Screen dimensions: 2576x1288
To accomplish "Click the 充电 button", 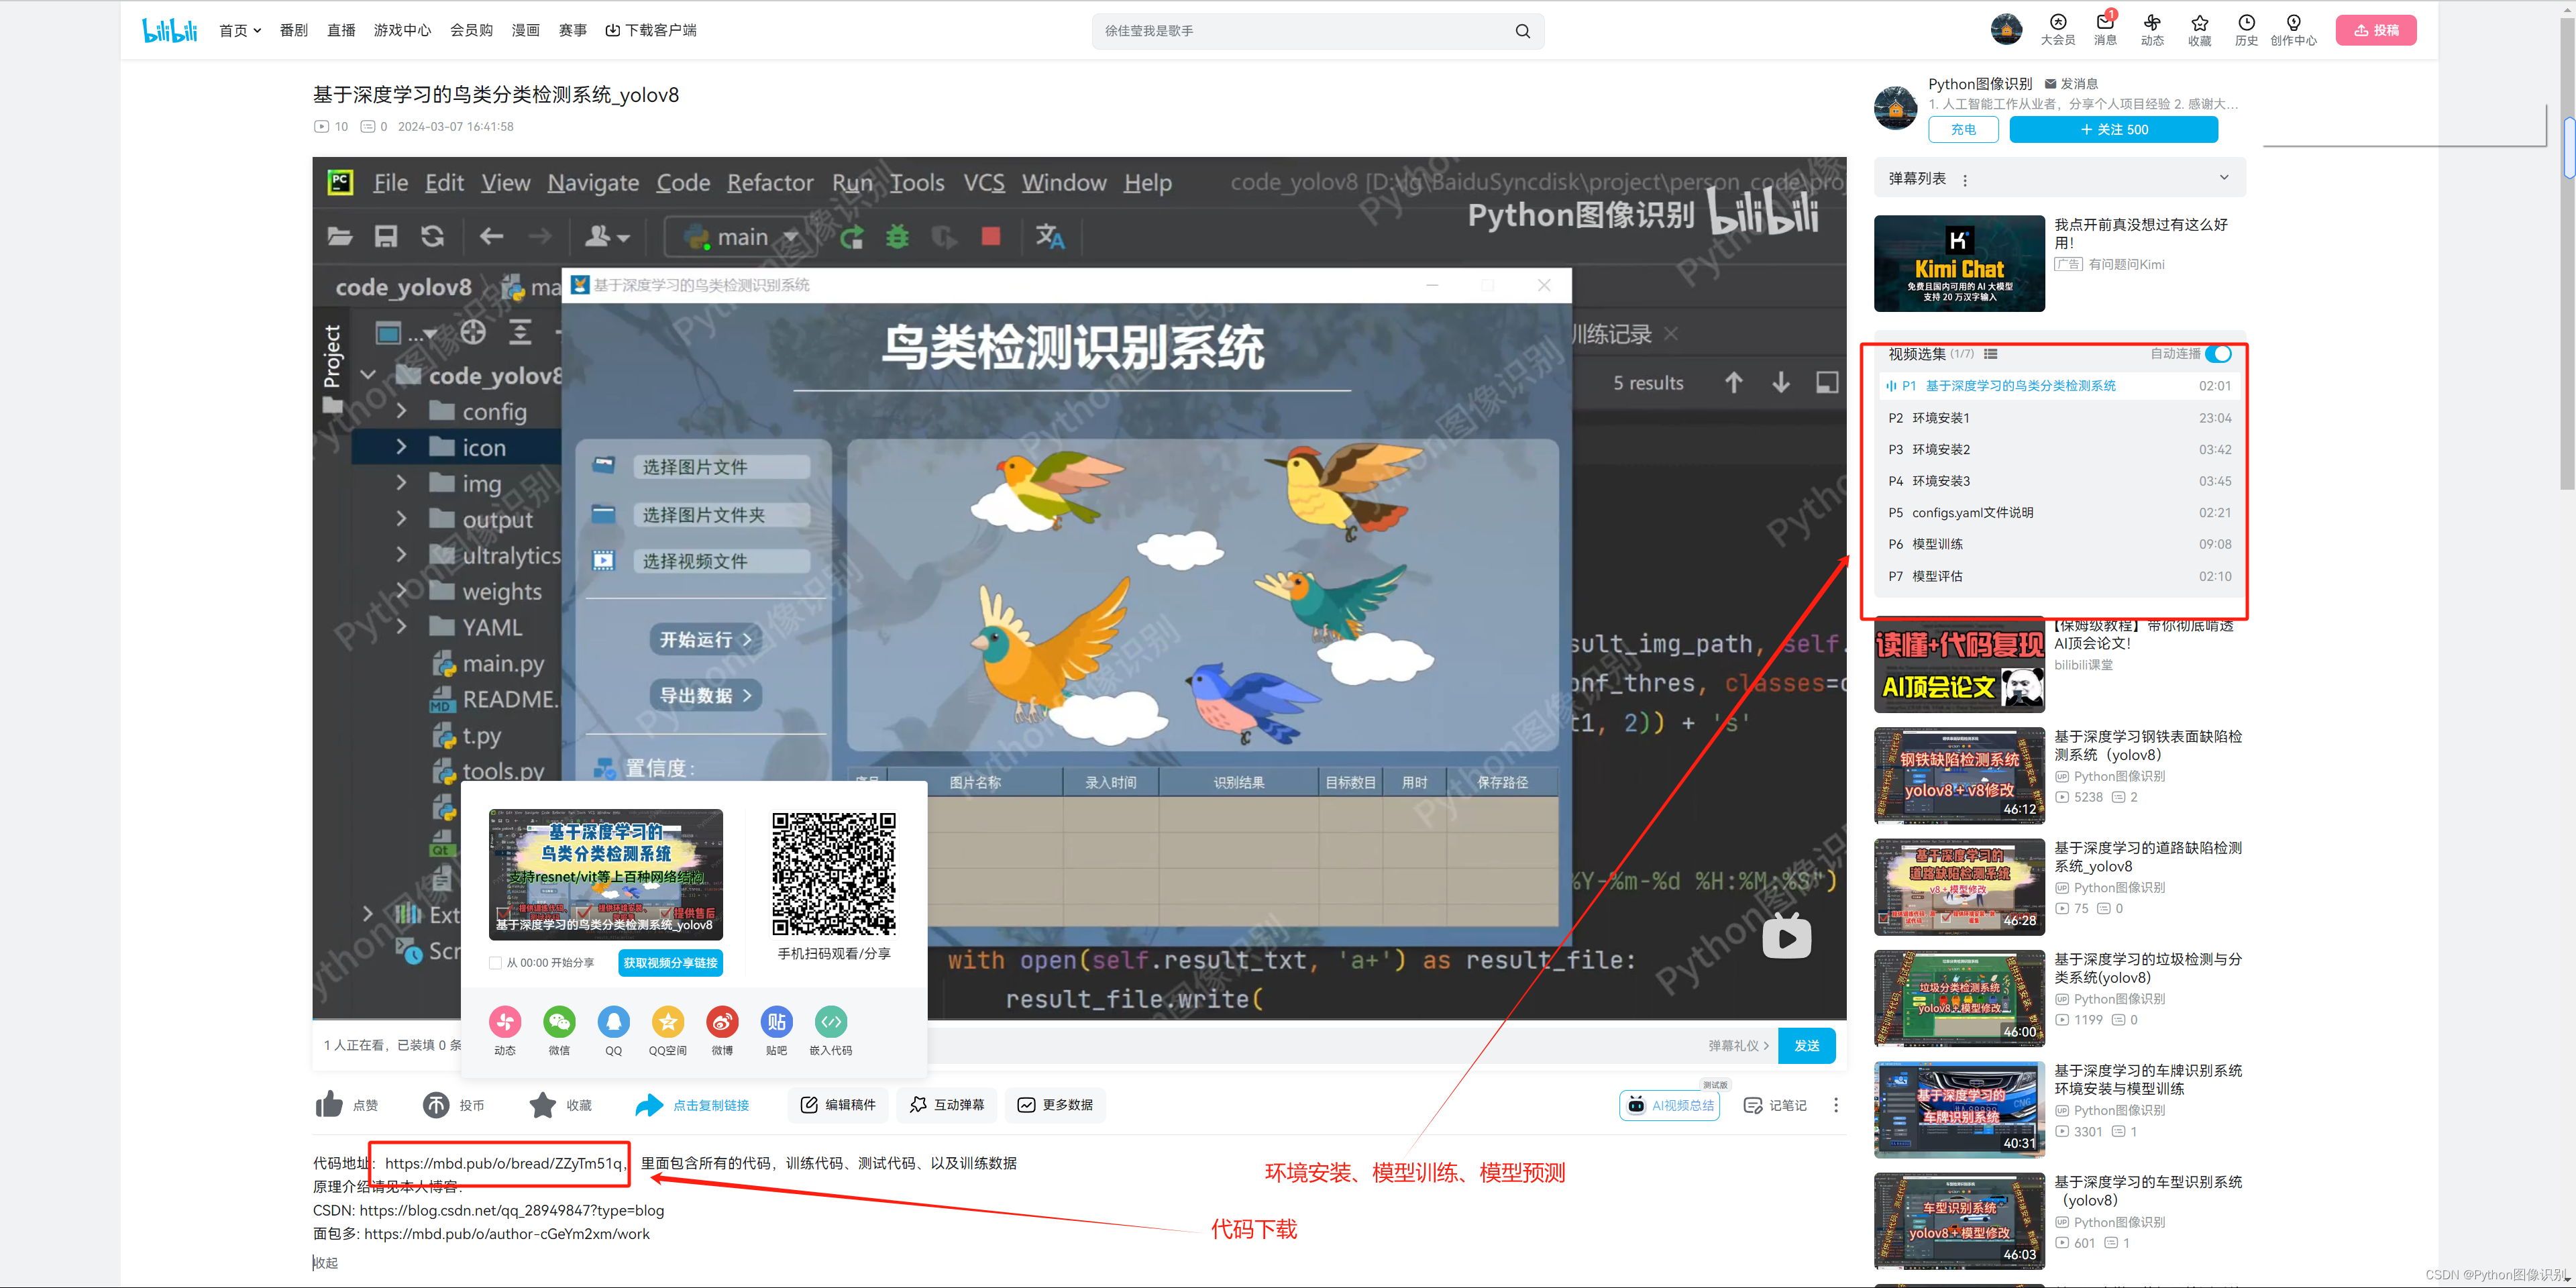I will click(1963, 130).
